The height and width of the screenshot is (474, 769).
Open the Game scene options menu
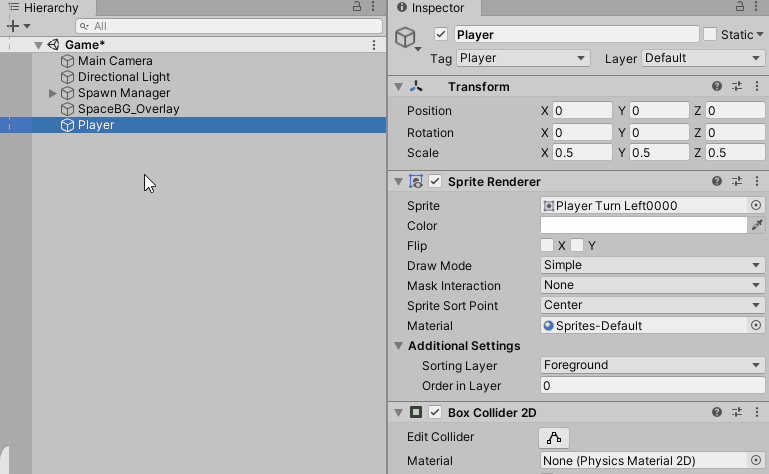(374, 45)
